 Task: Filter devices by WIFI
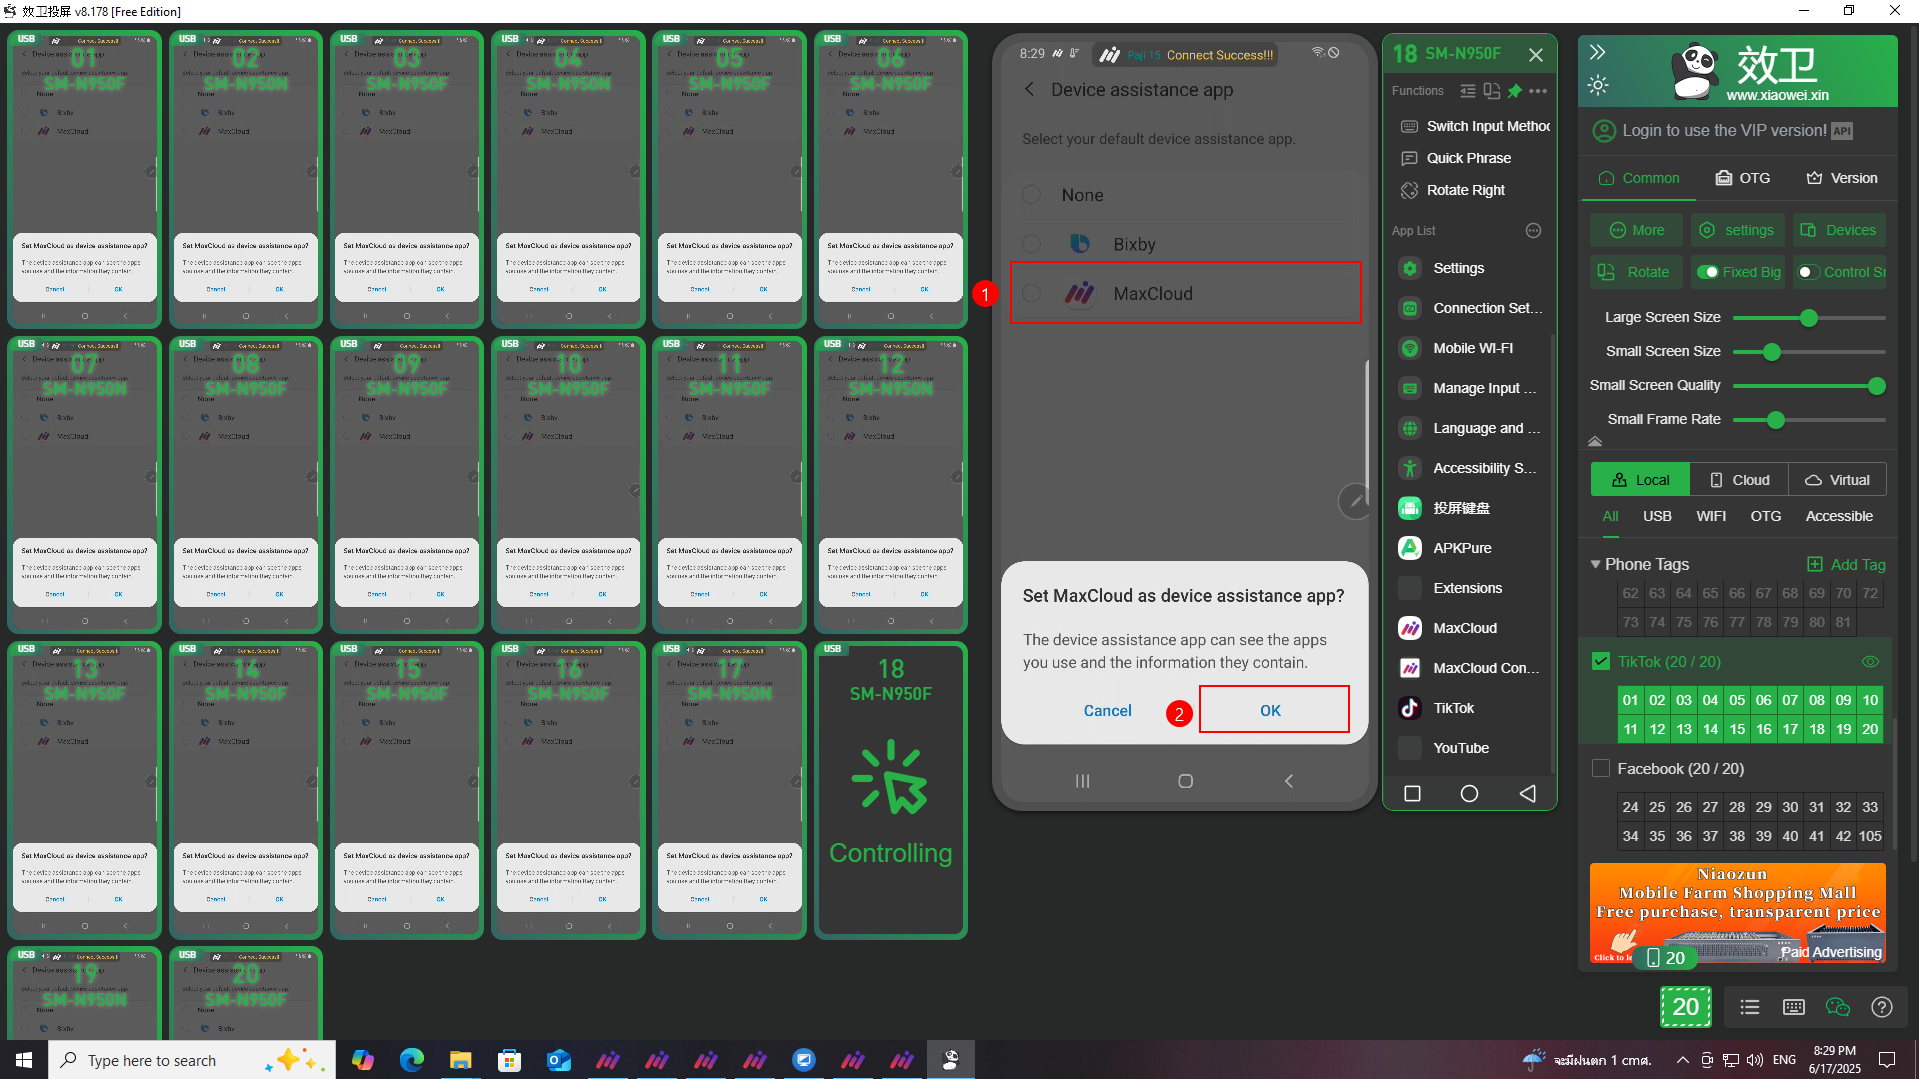click(x=1711, y=516)
